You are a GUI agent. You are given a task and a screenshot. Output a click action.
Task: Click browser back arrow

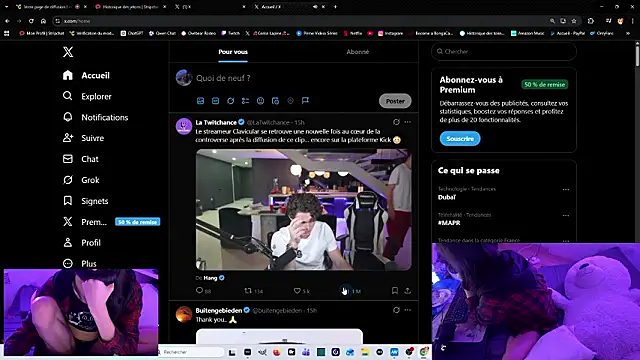(7, 21)
